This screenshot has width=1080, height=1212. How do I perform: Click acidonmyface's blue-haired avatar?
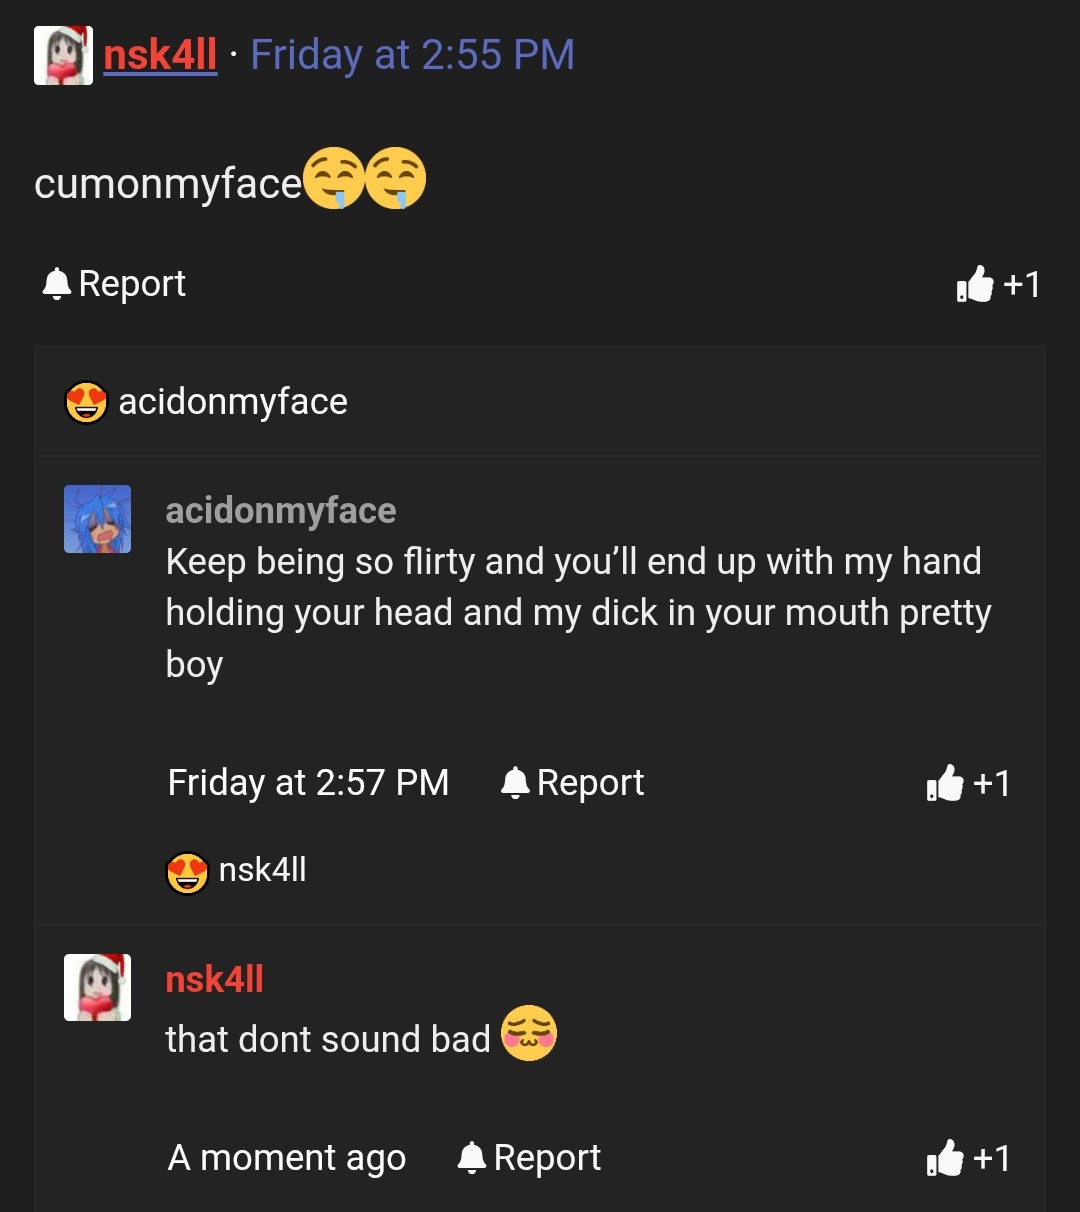coord(97,519)
